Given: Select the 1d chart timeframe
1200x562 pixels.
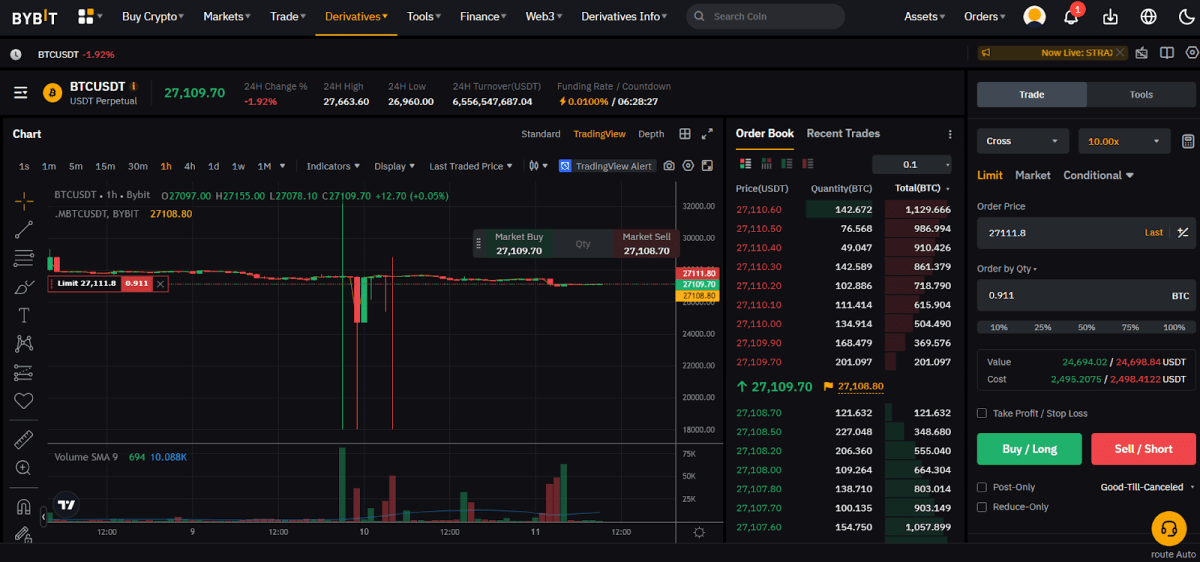Looking at the screenshot, I should (x=213, y=166).
